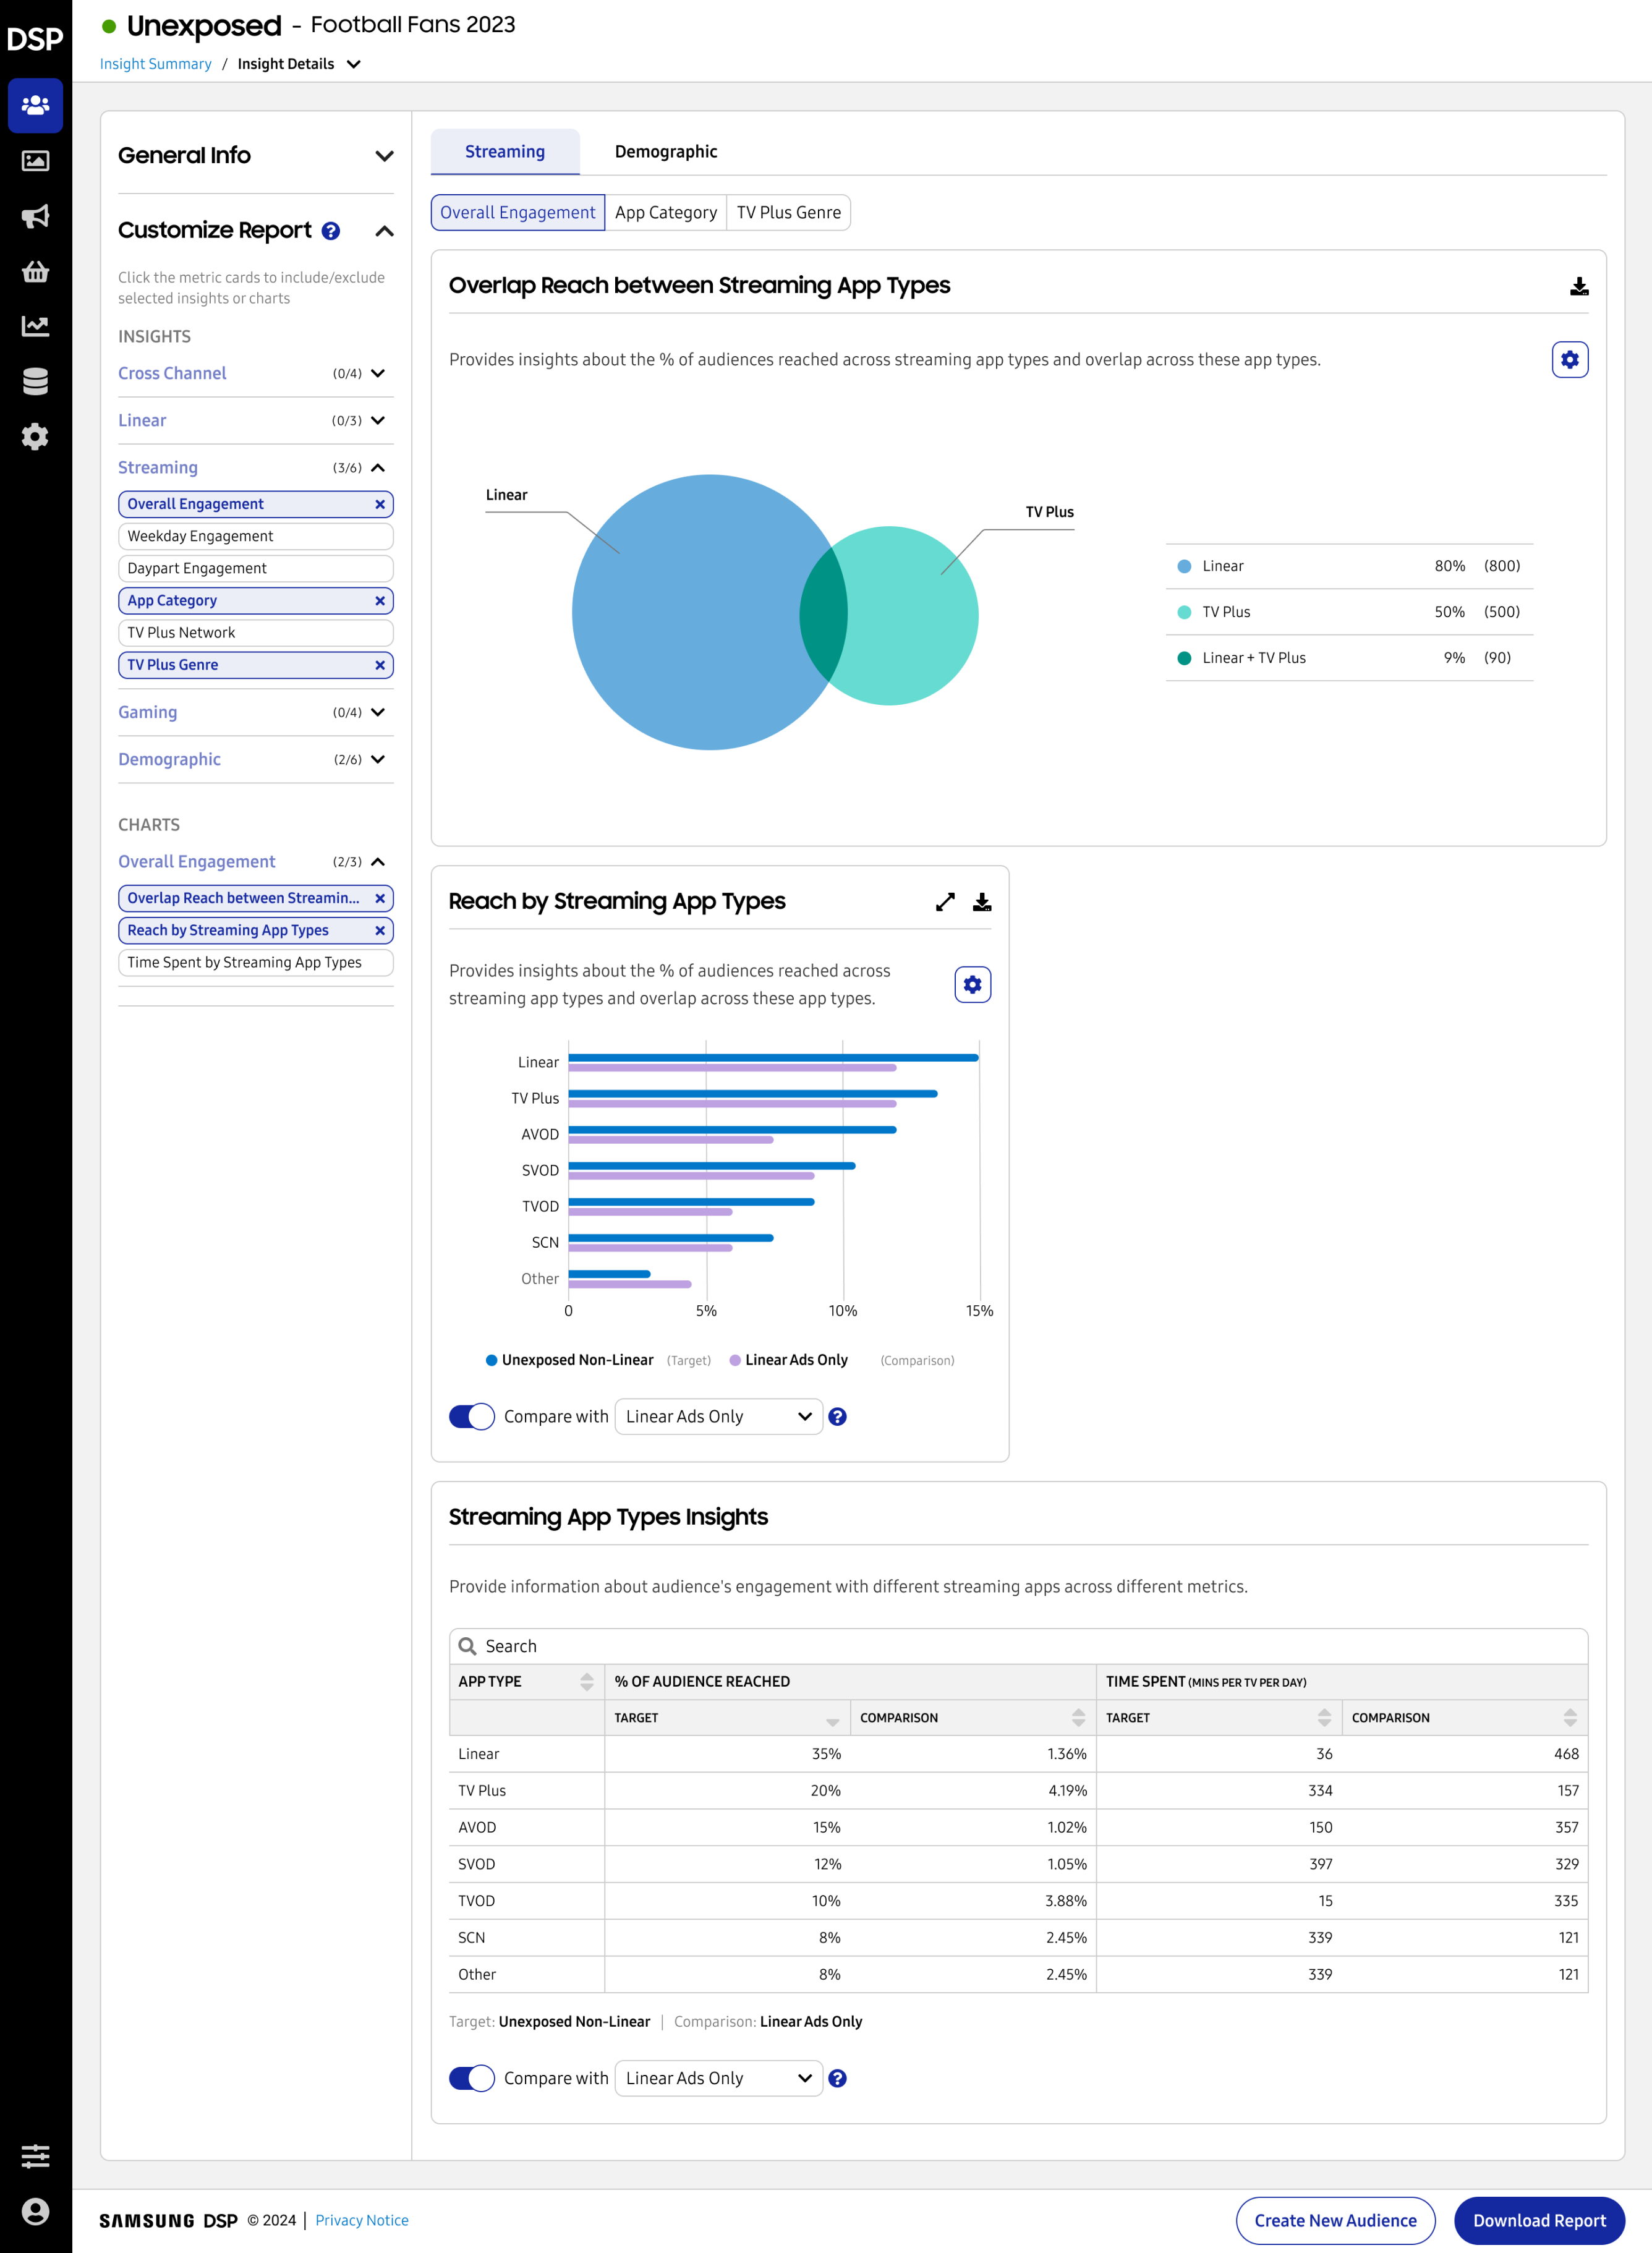Select the TV Plus Genre sub-tab
This screenshot has height=2253, width=1652.
788,213
